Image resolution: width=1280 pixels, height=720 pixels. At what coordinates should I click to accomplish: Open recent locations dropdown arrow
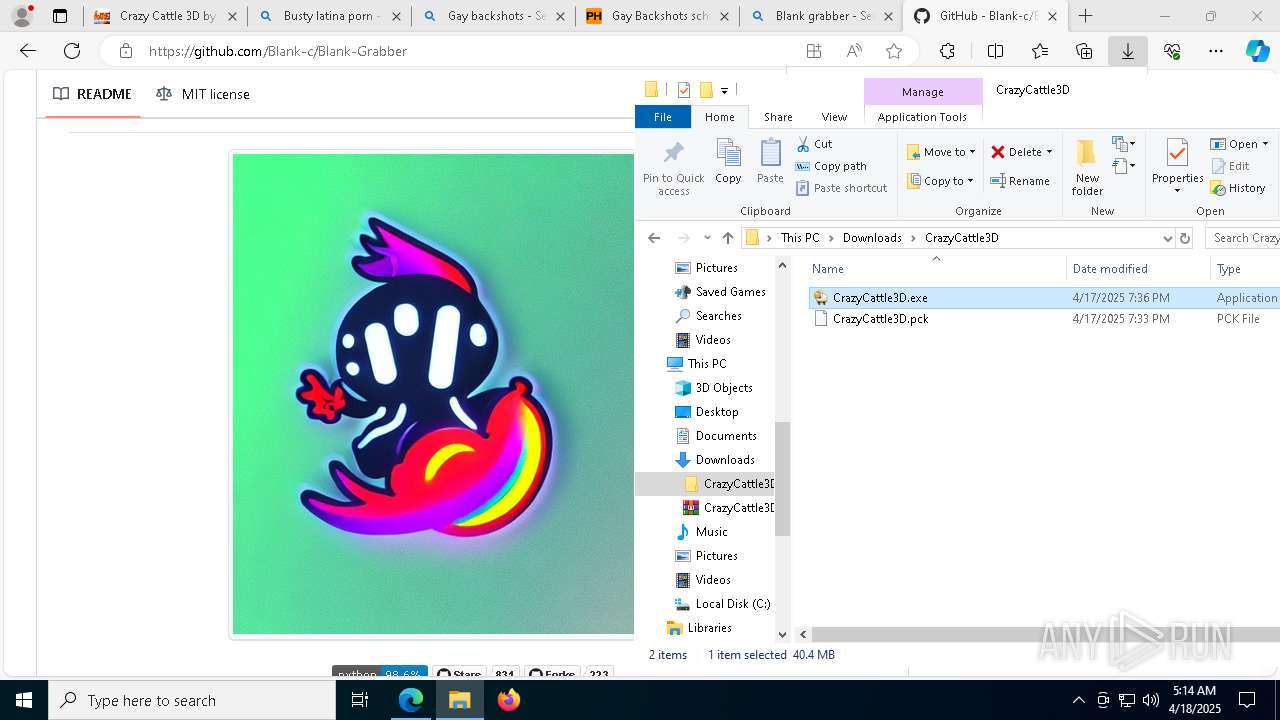[707, 238]
